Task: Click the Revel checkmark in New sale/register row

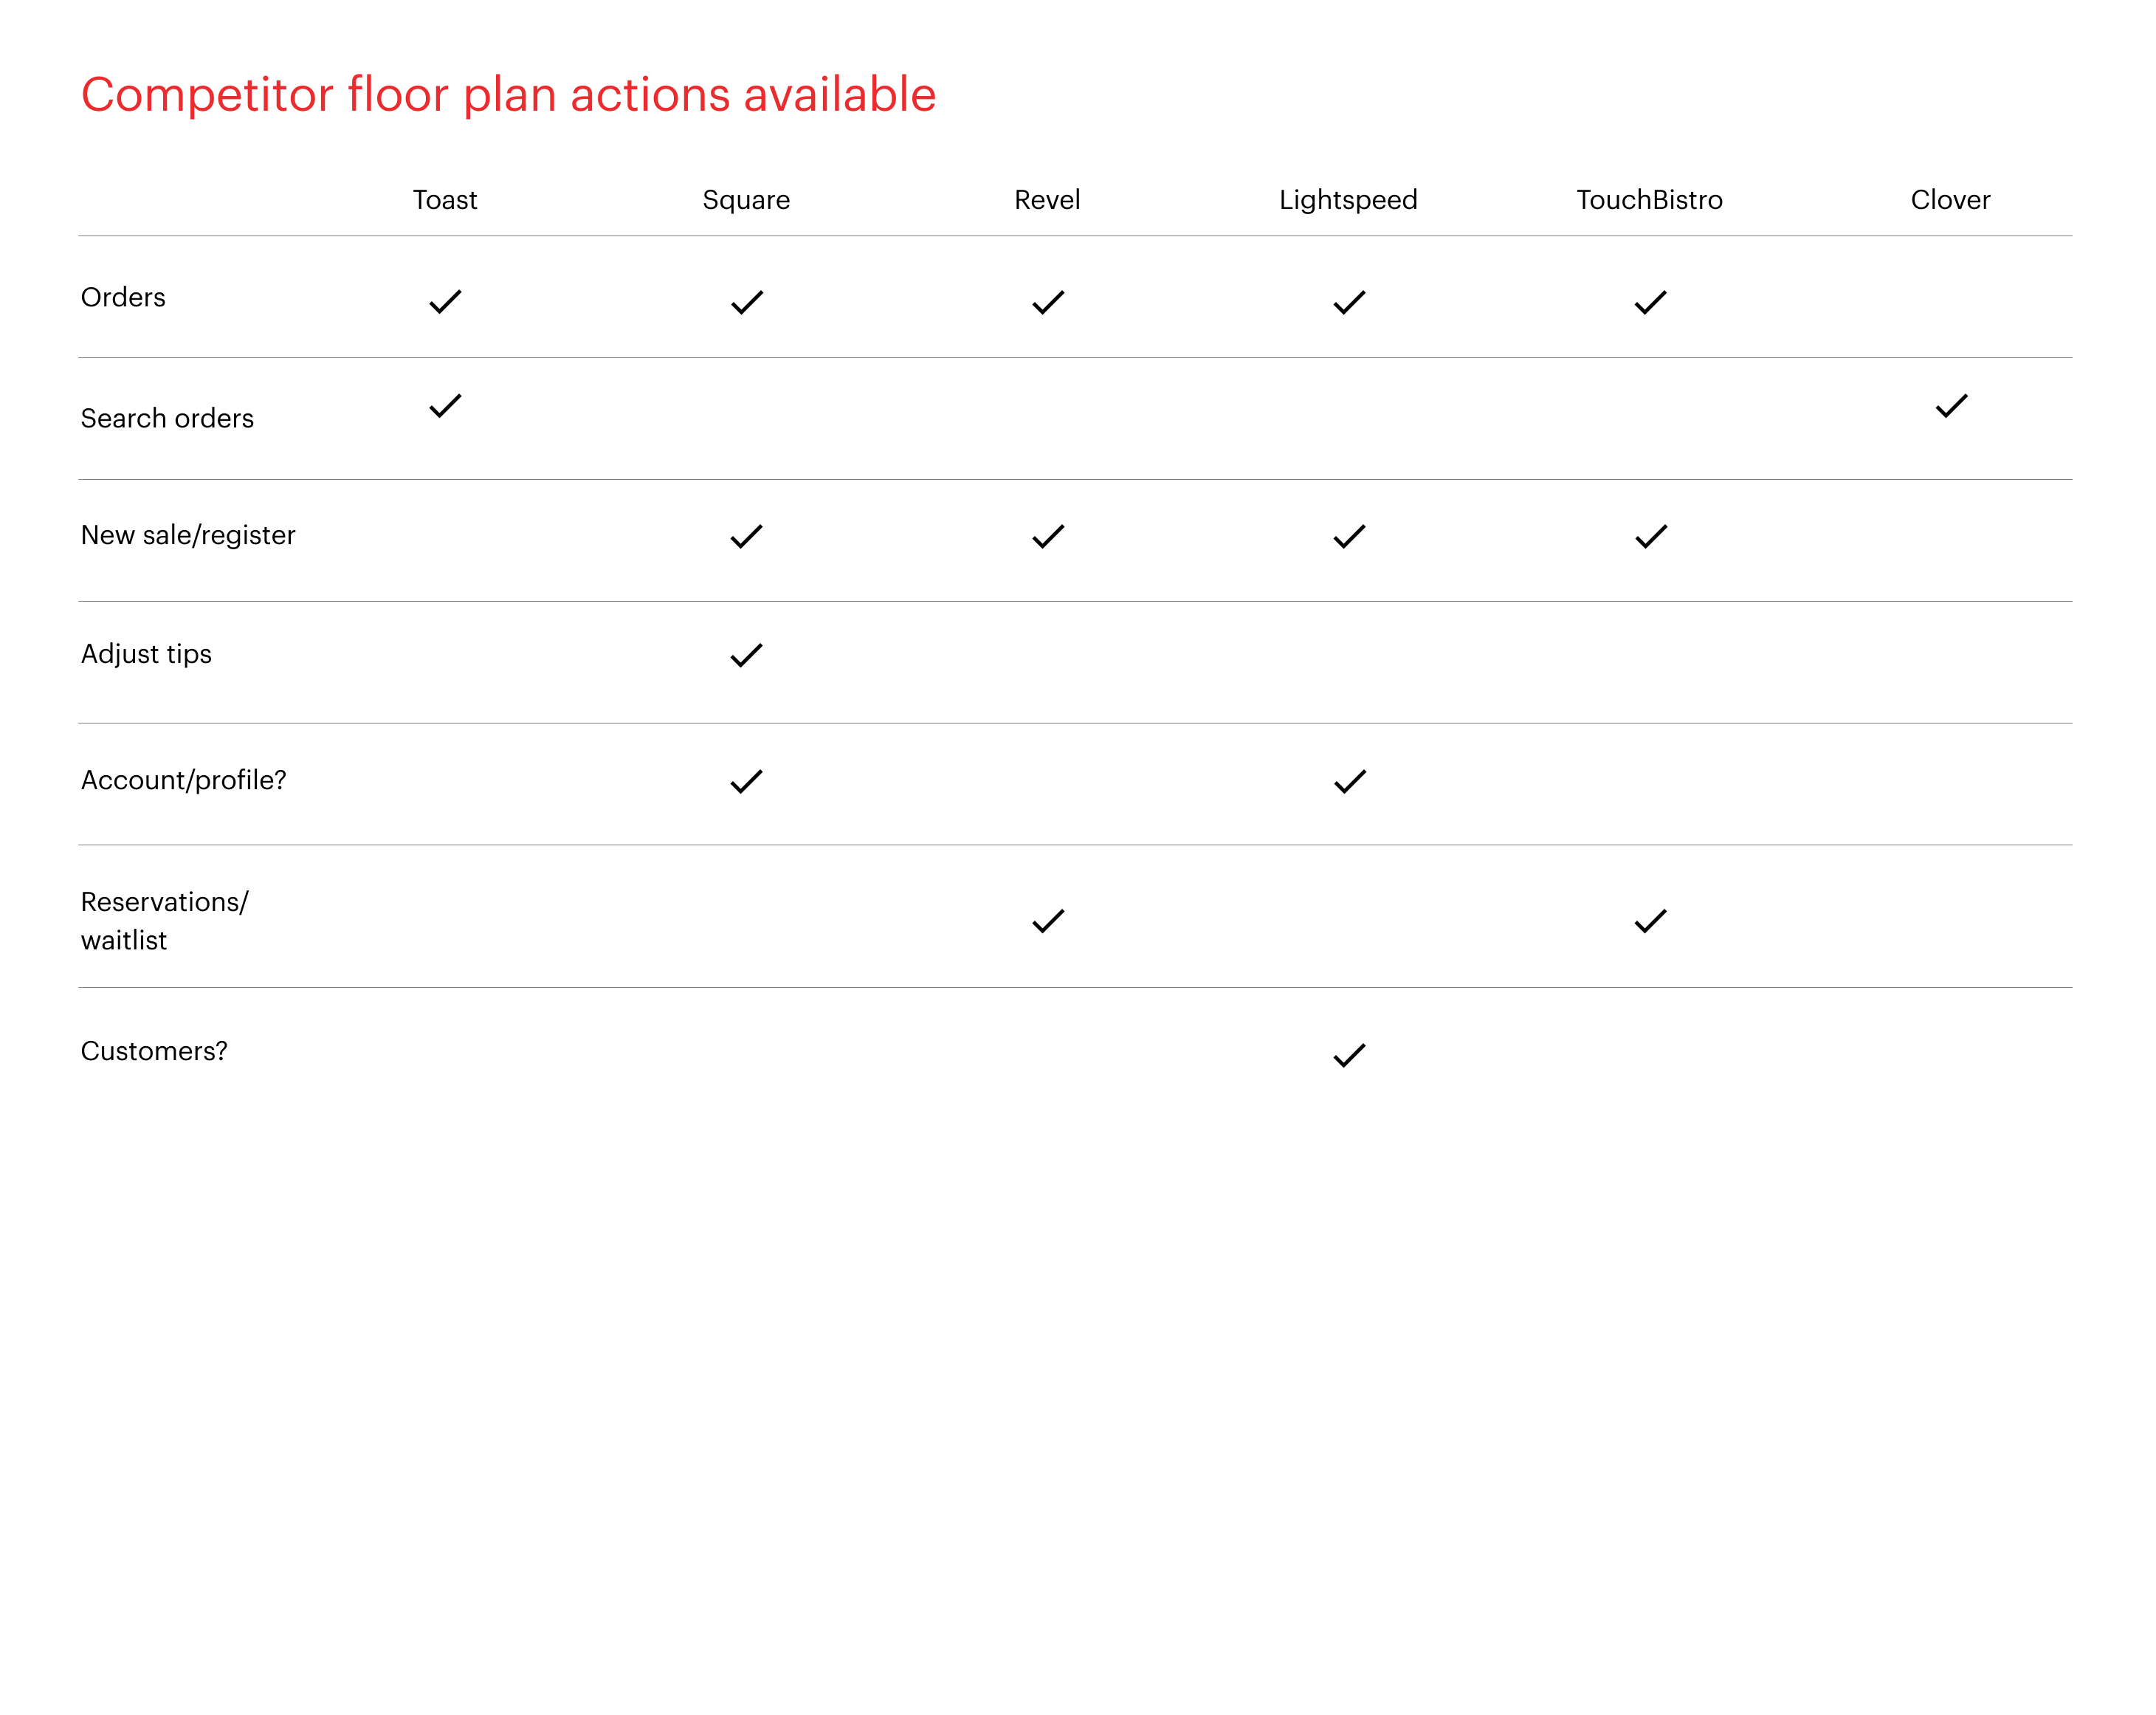Action: 1048,536
